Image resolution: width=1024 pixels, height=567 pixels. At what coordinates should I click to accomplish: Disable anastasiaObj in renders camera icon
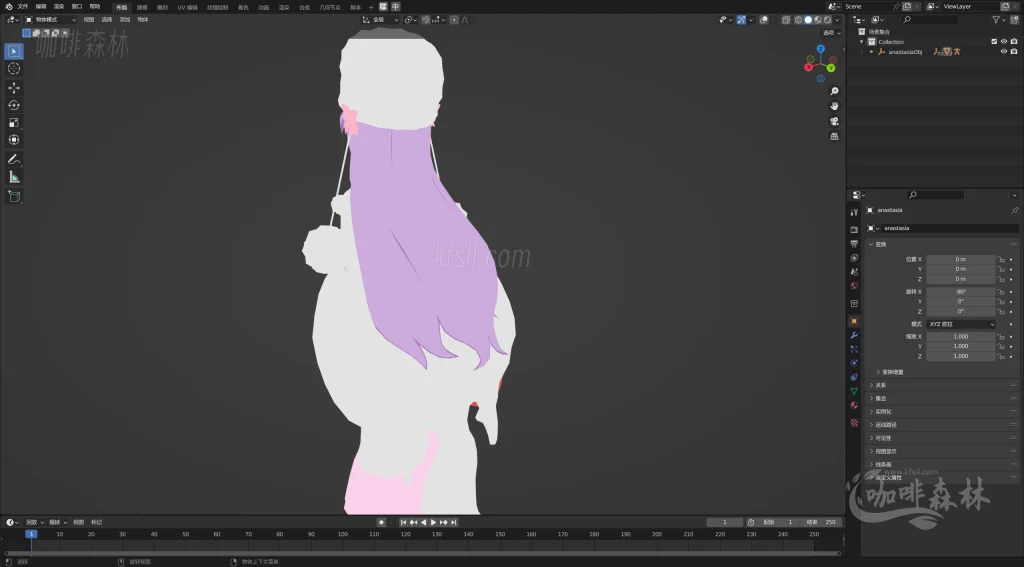tap(1014, 52)
